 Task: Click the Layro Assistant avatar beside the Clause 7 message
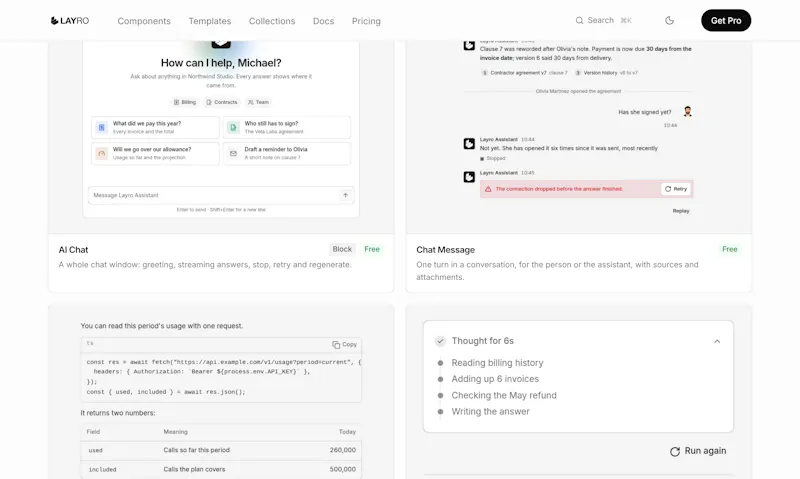(x=469, y=45)
